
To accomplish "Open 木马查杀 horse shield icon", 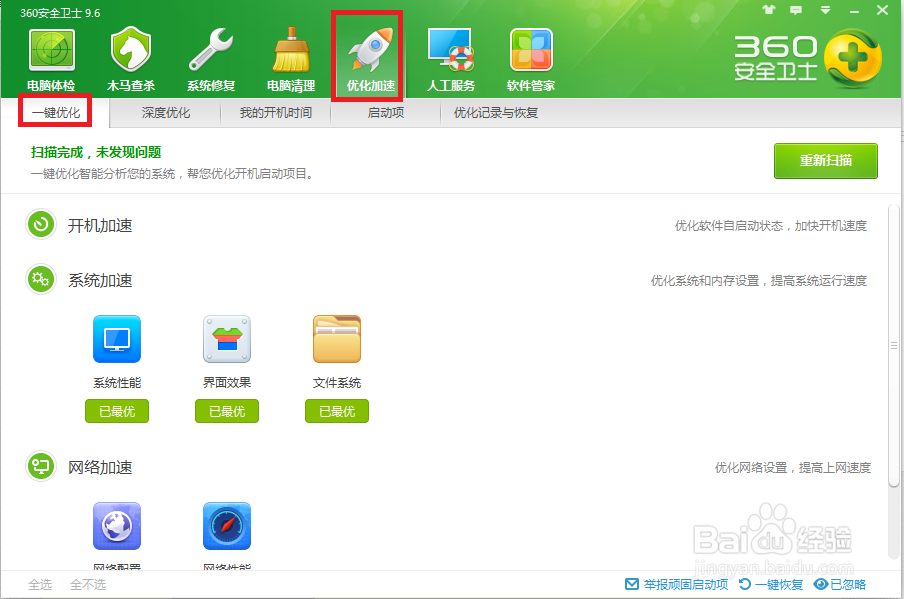I will [x=131, y=50].
